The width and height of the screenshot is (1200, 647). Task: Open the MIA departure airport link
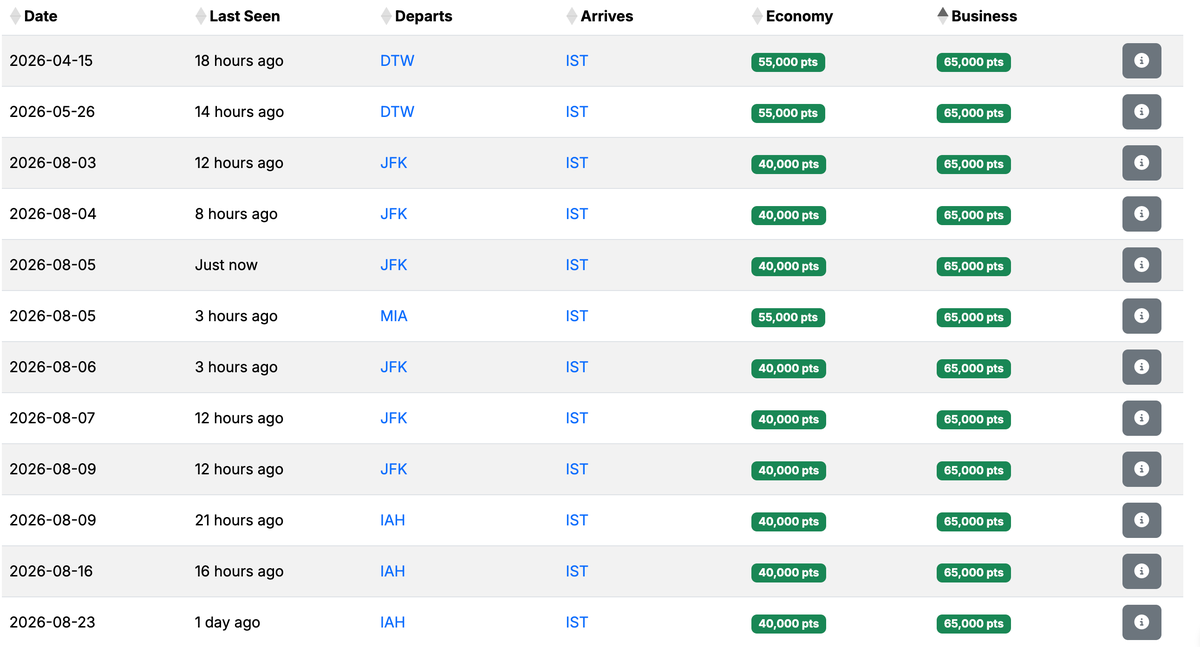coord(394,316)
